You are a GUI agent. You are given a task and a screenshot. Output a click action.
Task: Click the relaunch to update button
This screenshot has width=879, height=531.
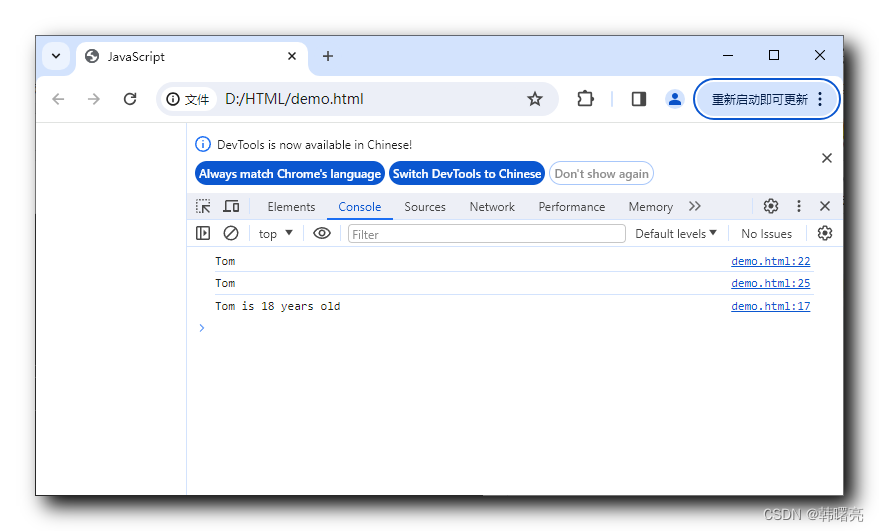tap(759, 99)
